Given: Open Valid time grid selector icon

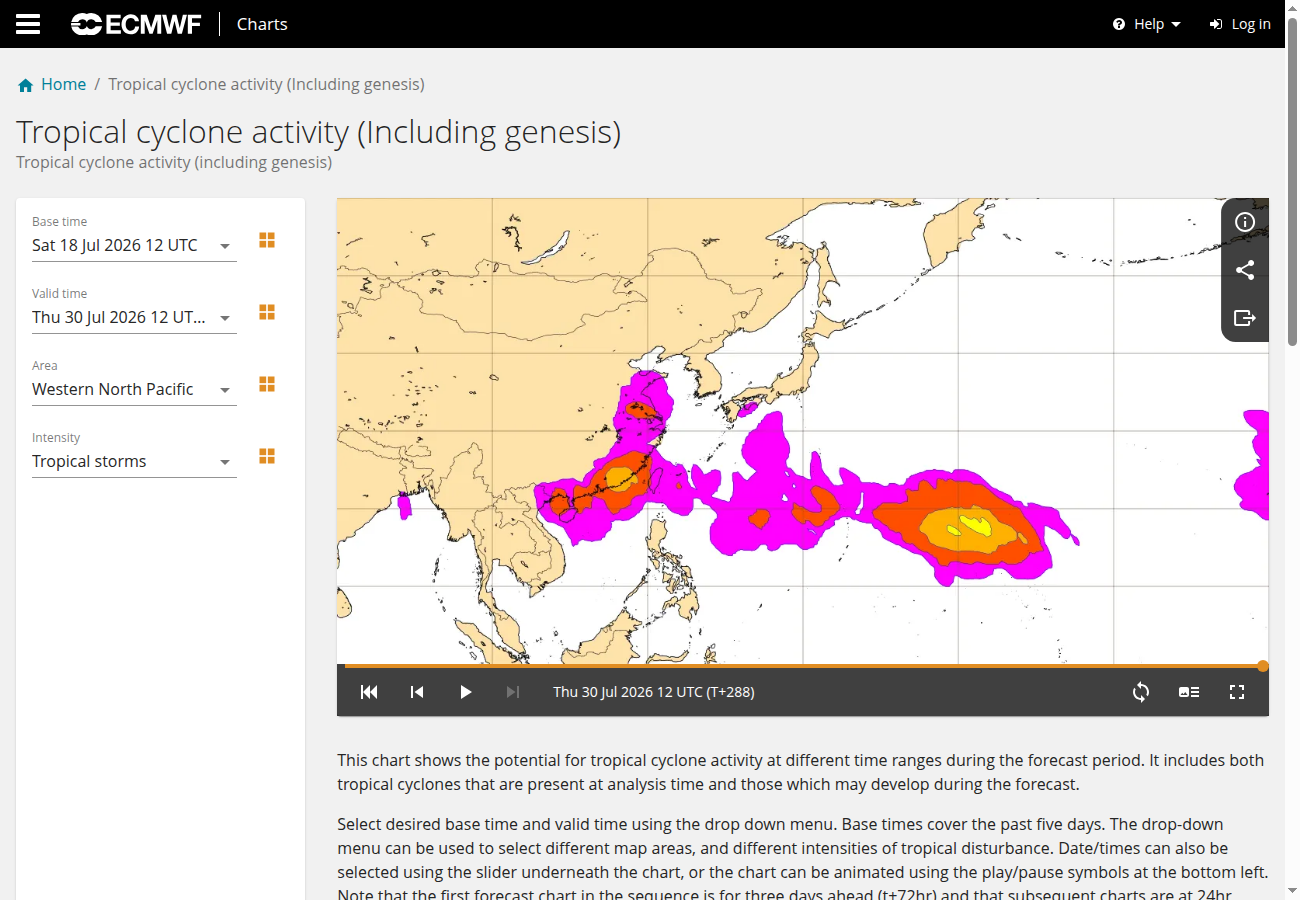Looking at the screenshot, I should (267, 312).
